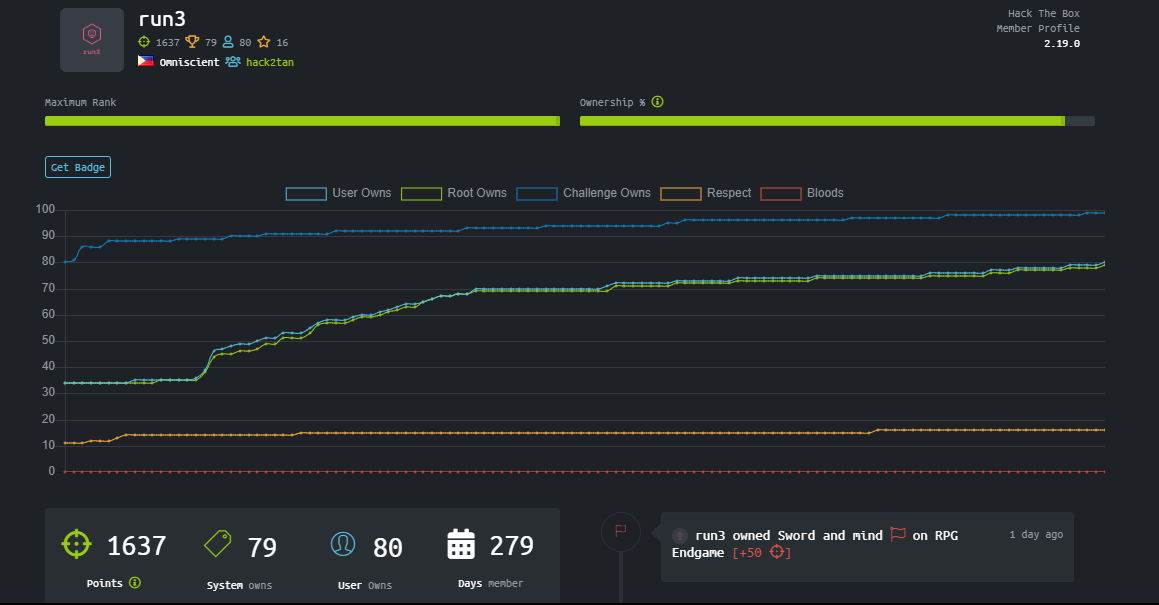Hide the Respect series in the chart
1159x605 pixels.
pyautogui.click(x=706, y=193)
